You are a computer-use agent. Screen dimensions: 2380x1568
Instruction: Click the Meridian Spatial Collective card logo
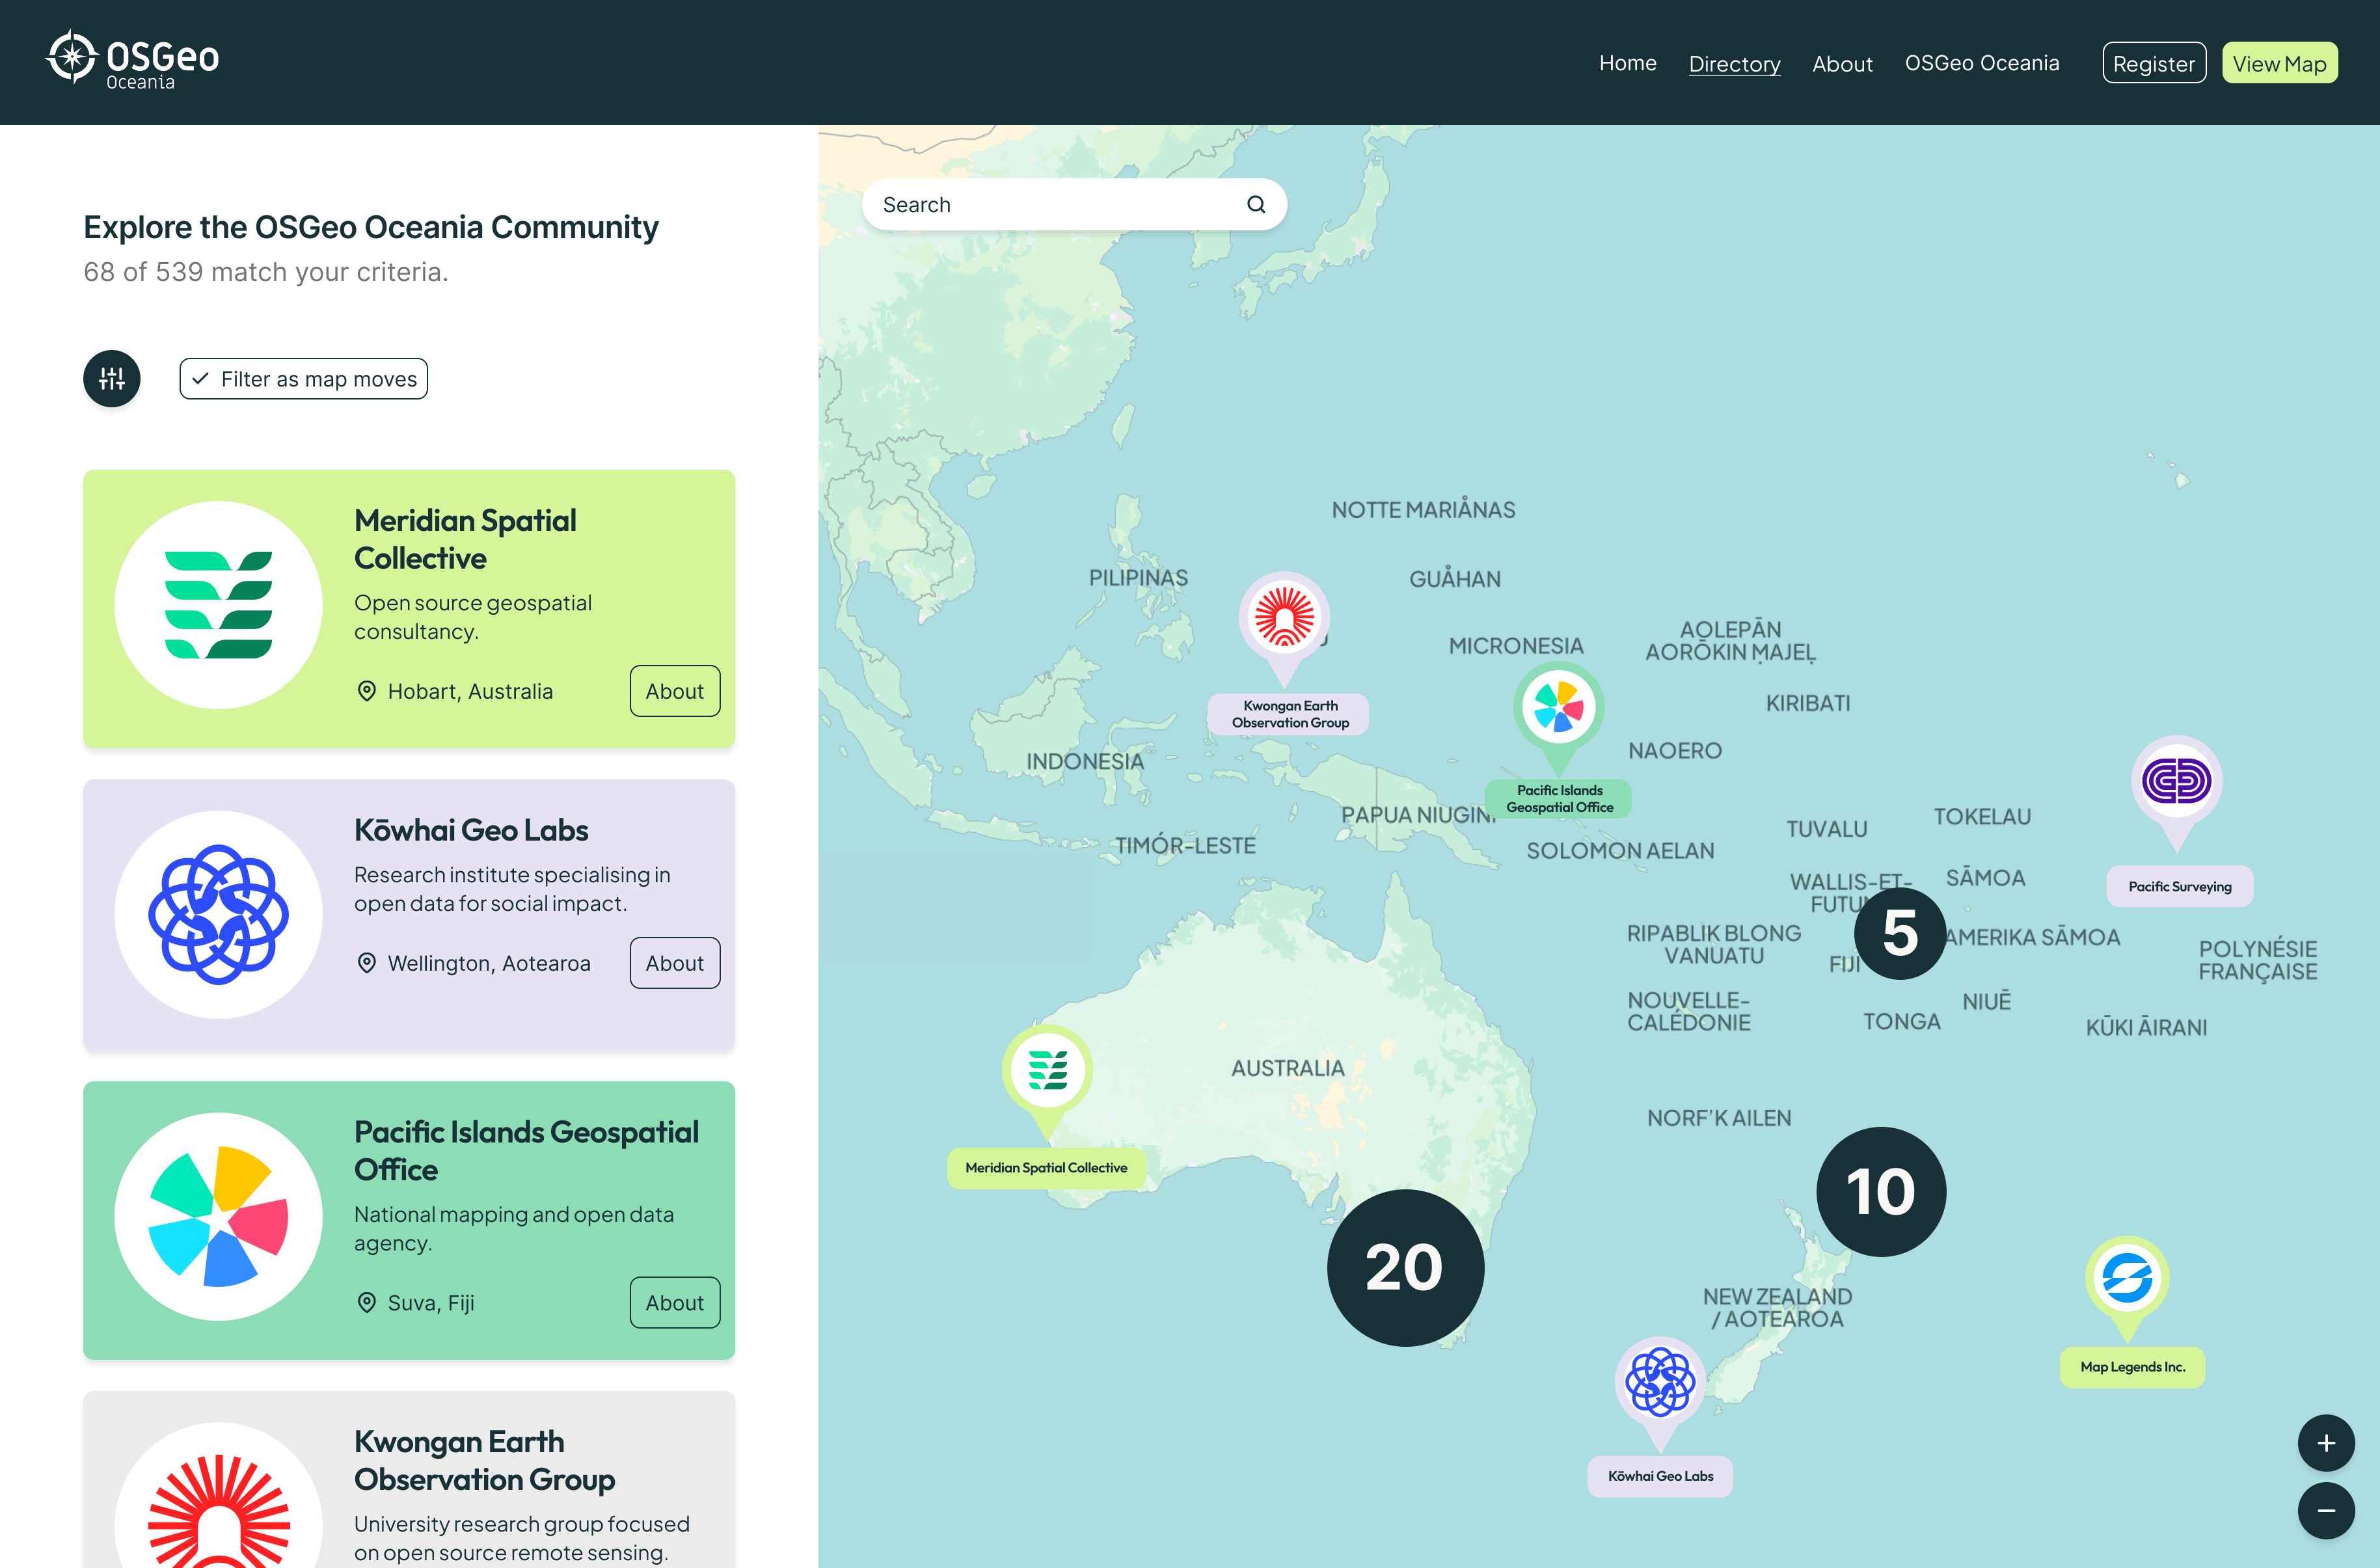click(x=218, y=605)
